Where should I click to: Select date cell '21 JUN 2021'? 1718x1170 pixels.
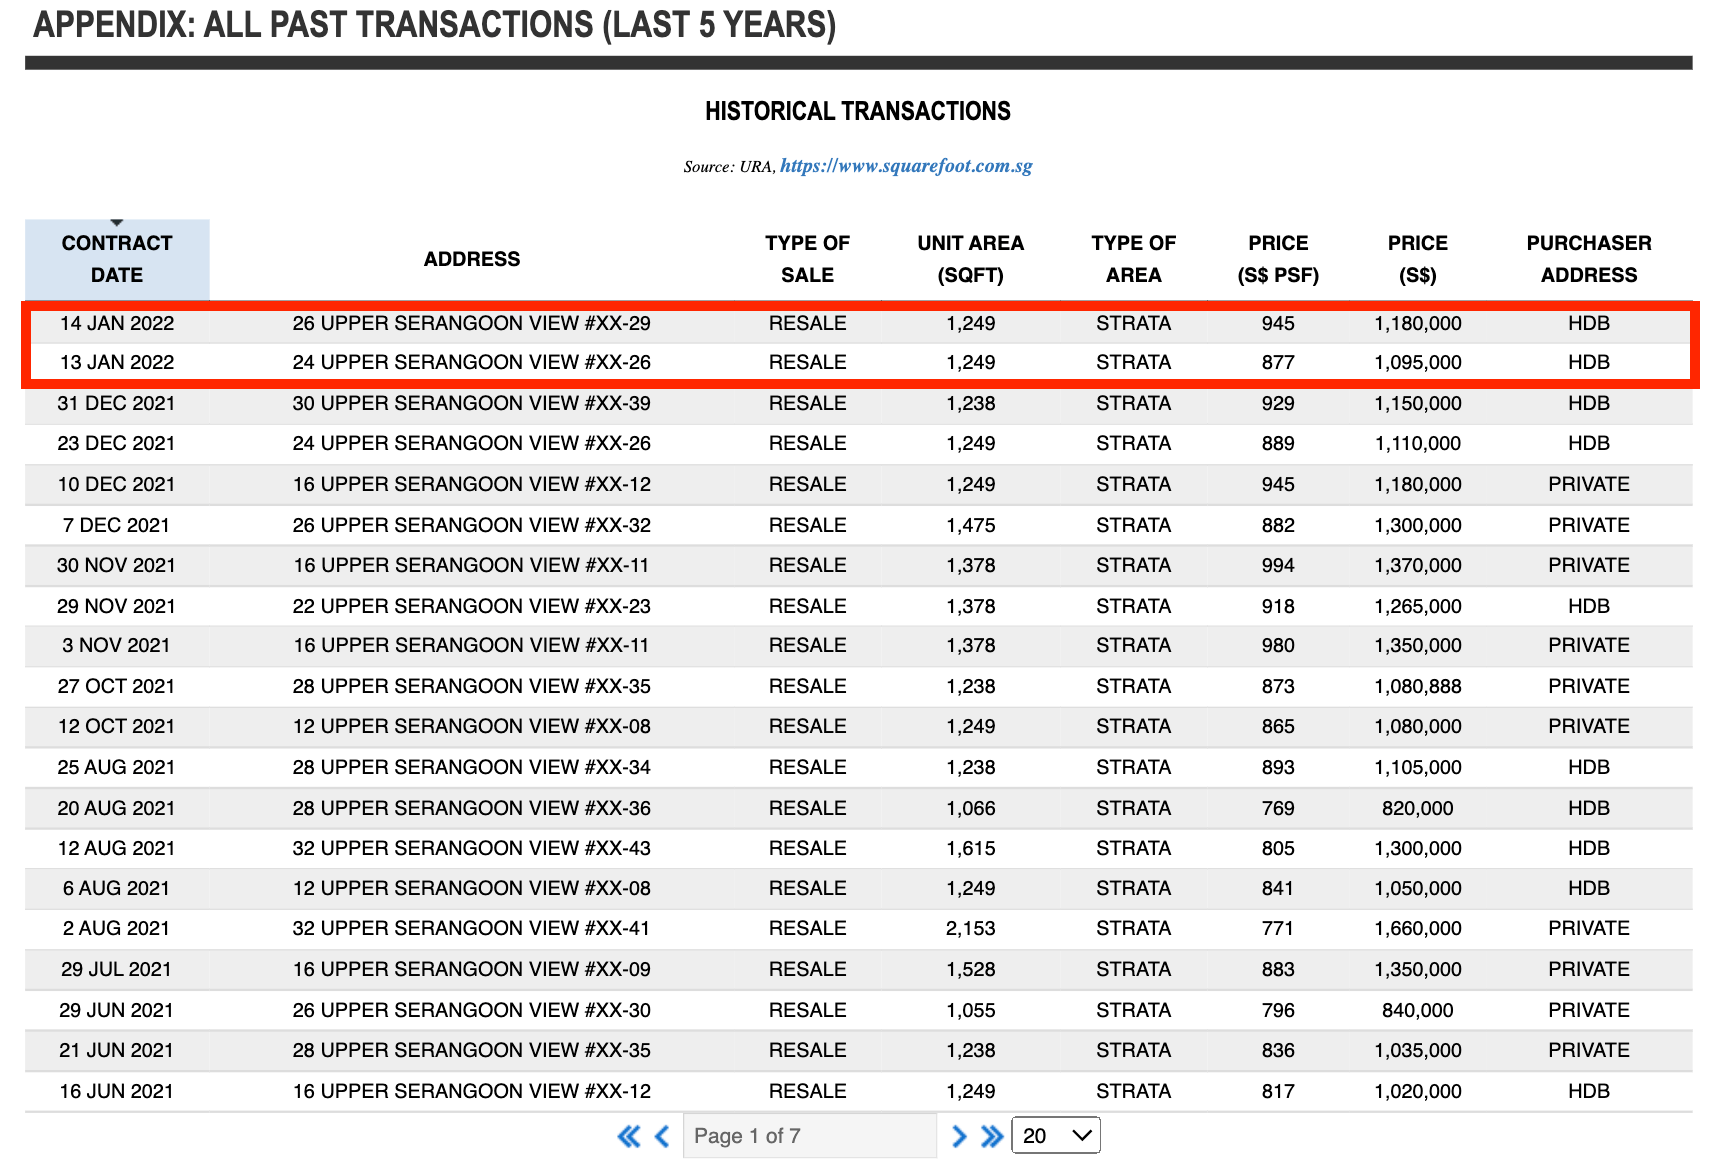[x=117, y=1050]
